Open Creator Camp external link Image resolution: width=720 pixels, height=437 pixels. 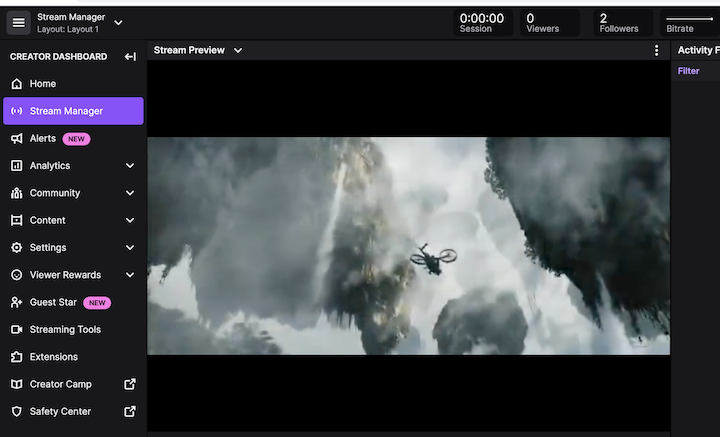(129, 384)
